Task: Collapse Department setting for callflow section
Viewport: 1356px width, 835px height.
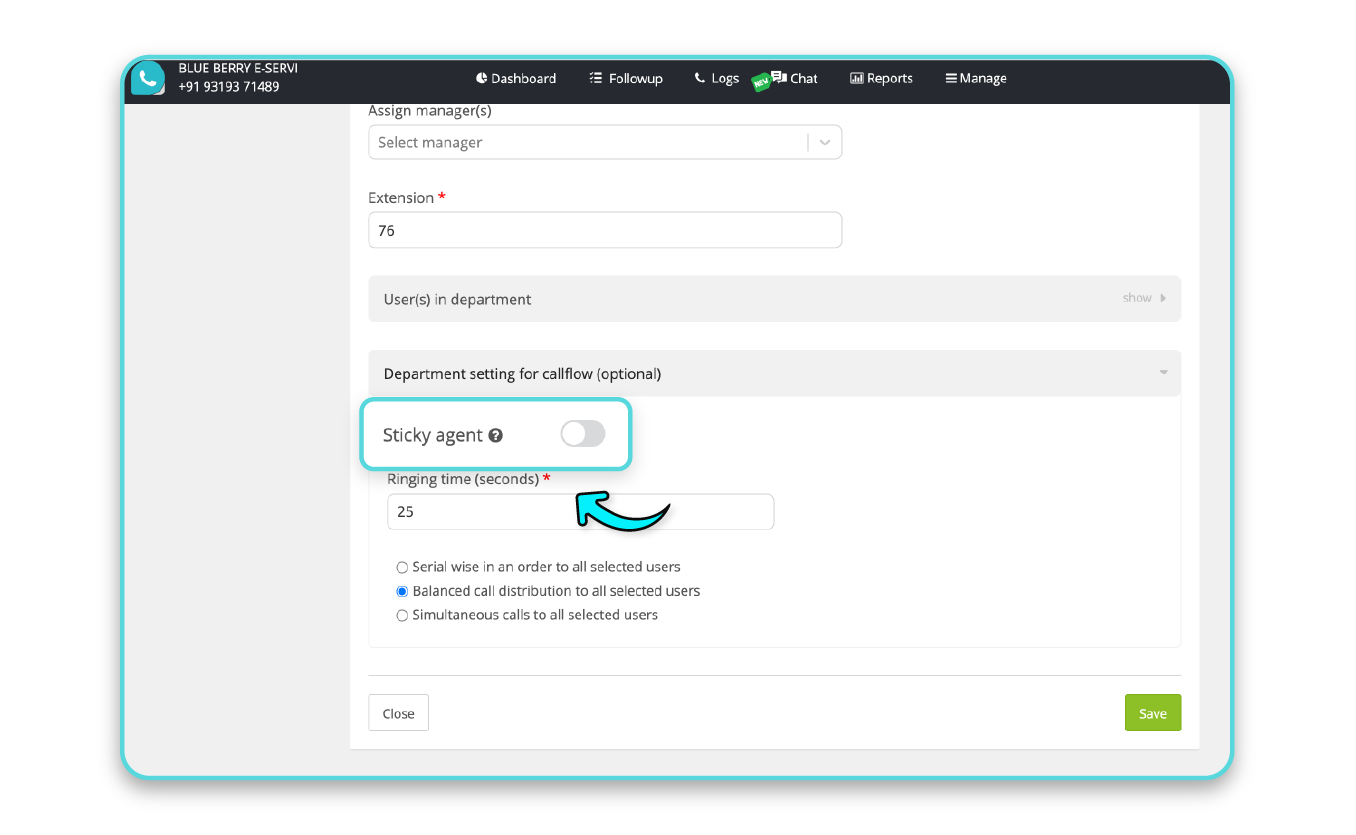Action: click(1163, 372)
